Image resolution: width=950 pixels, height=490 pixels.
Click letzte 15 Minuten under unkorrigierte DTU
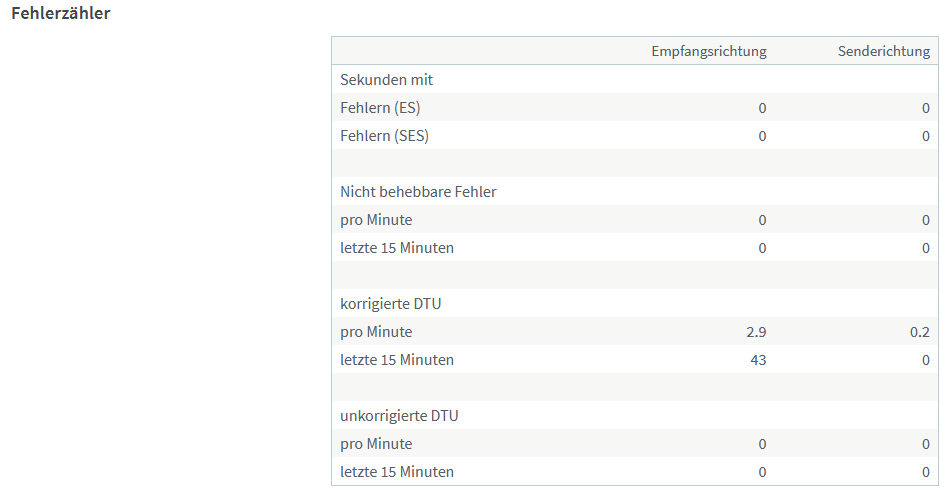pos(397,472)
